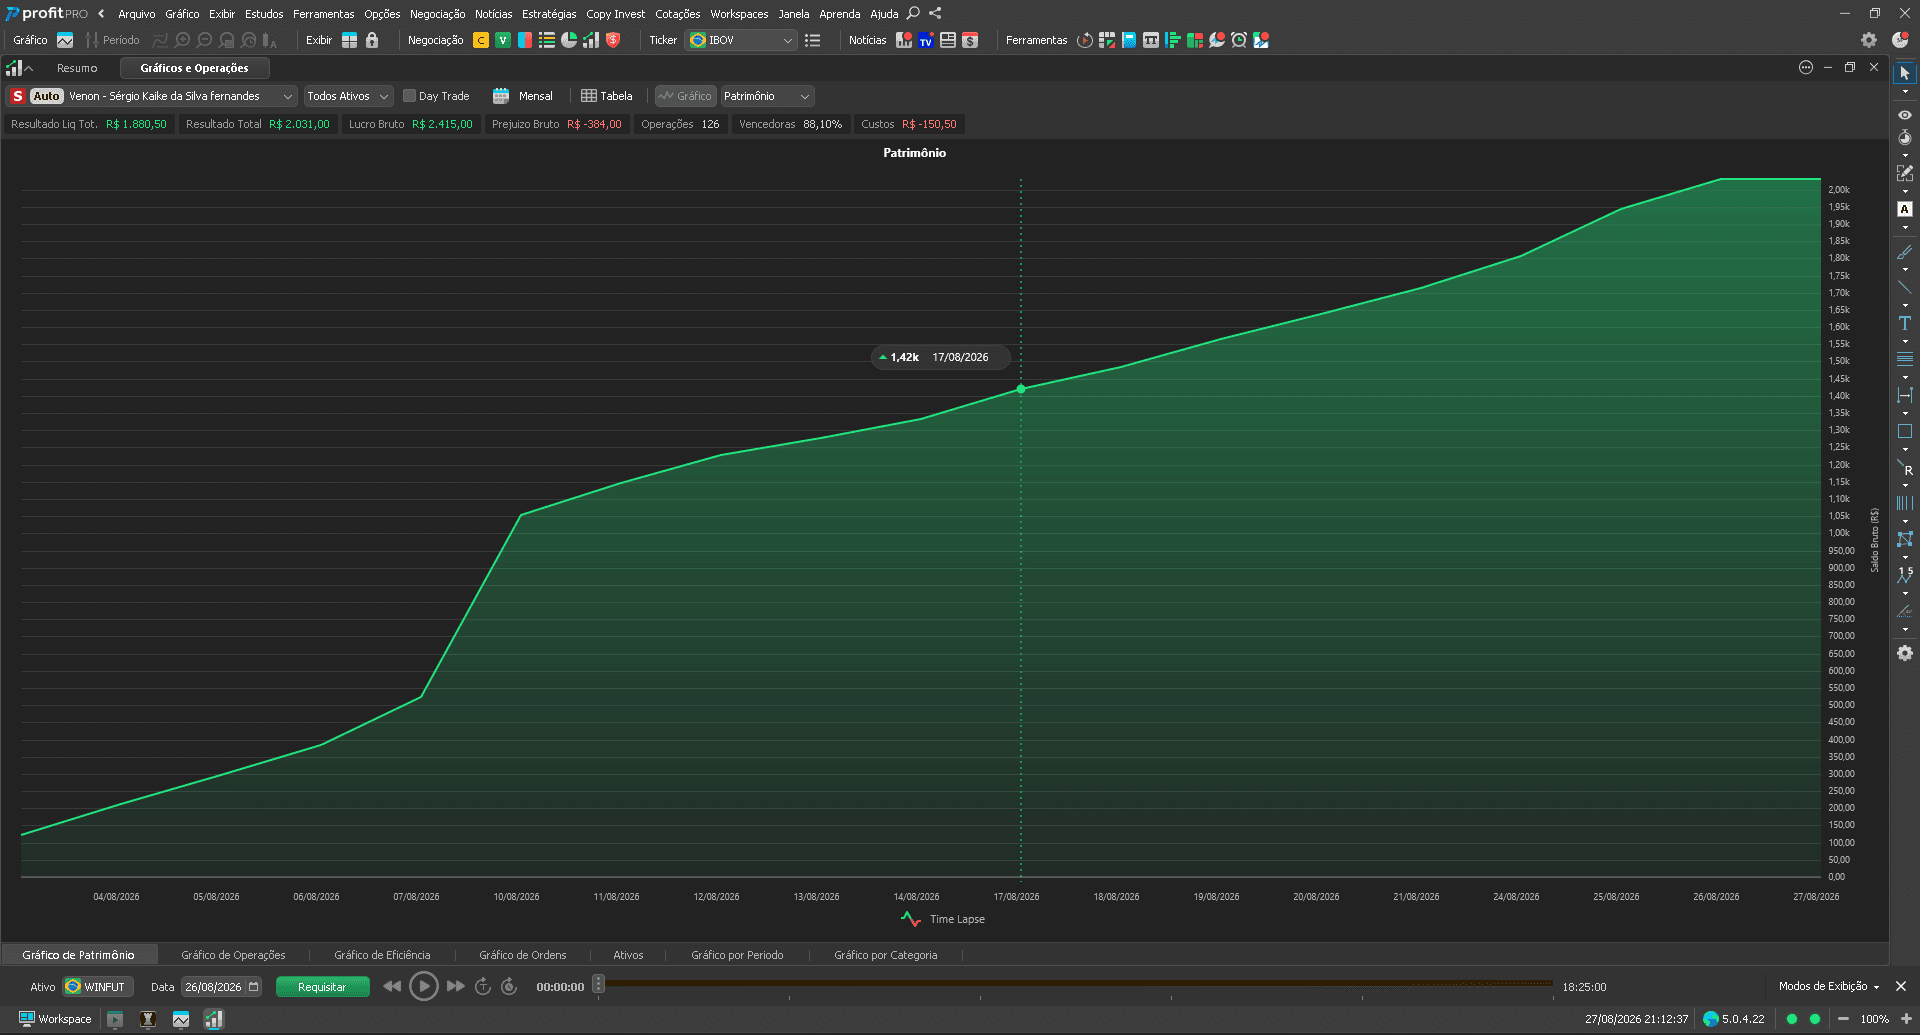Viewport: 1920px width, 1035px height.
Task: Open main settings gear at top right
Action: pyautogui.click(x=1869, y=40)
